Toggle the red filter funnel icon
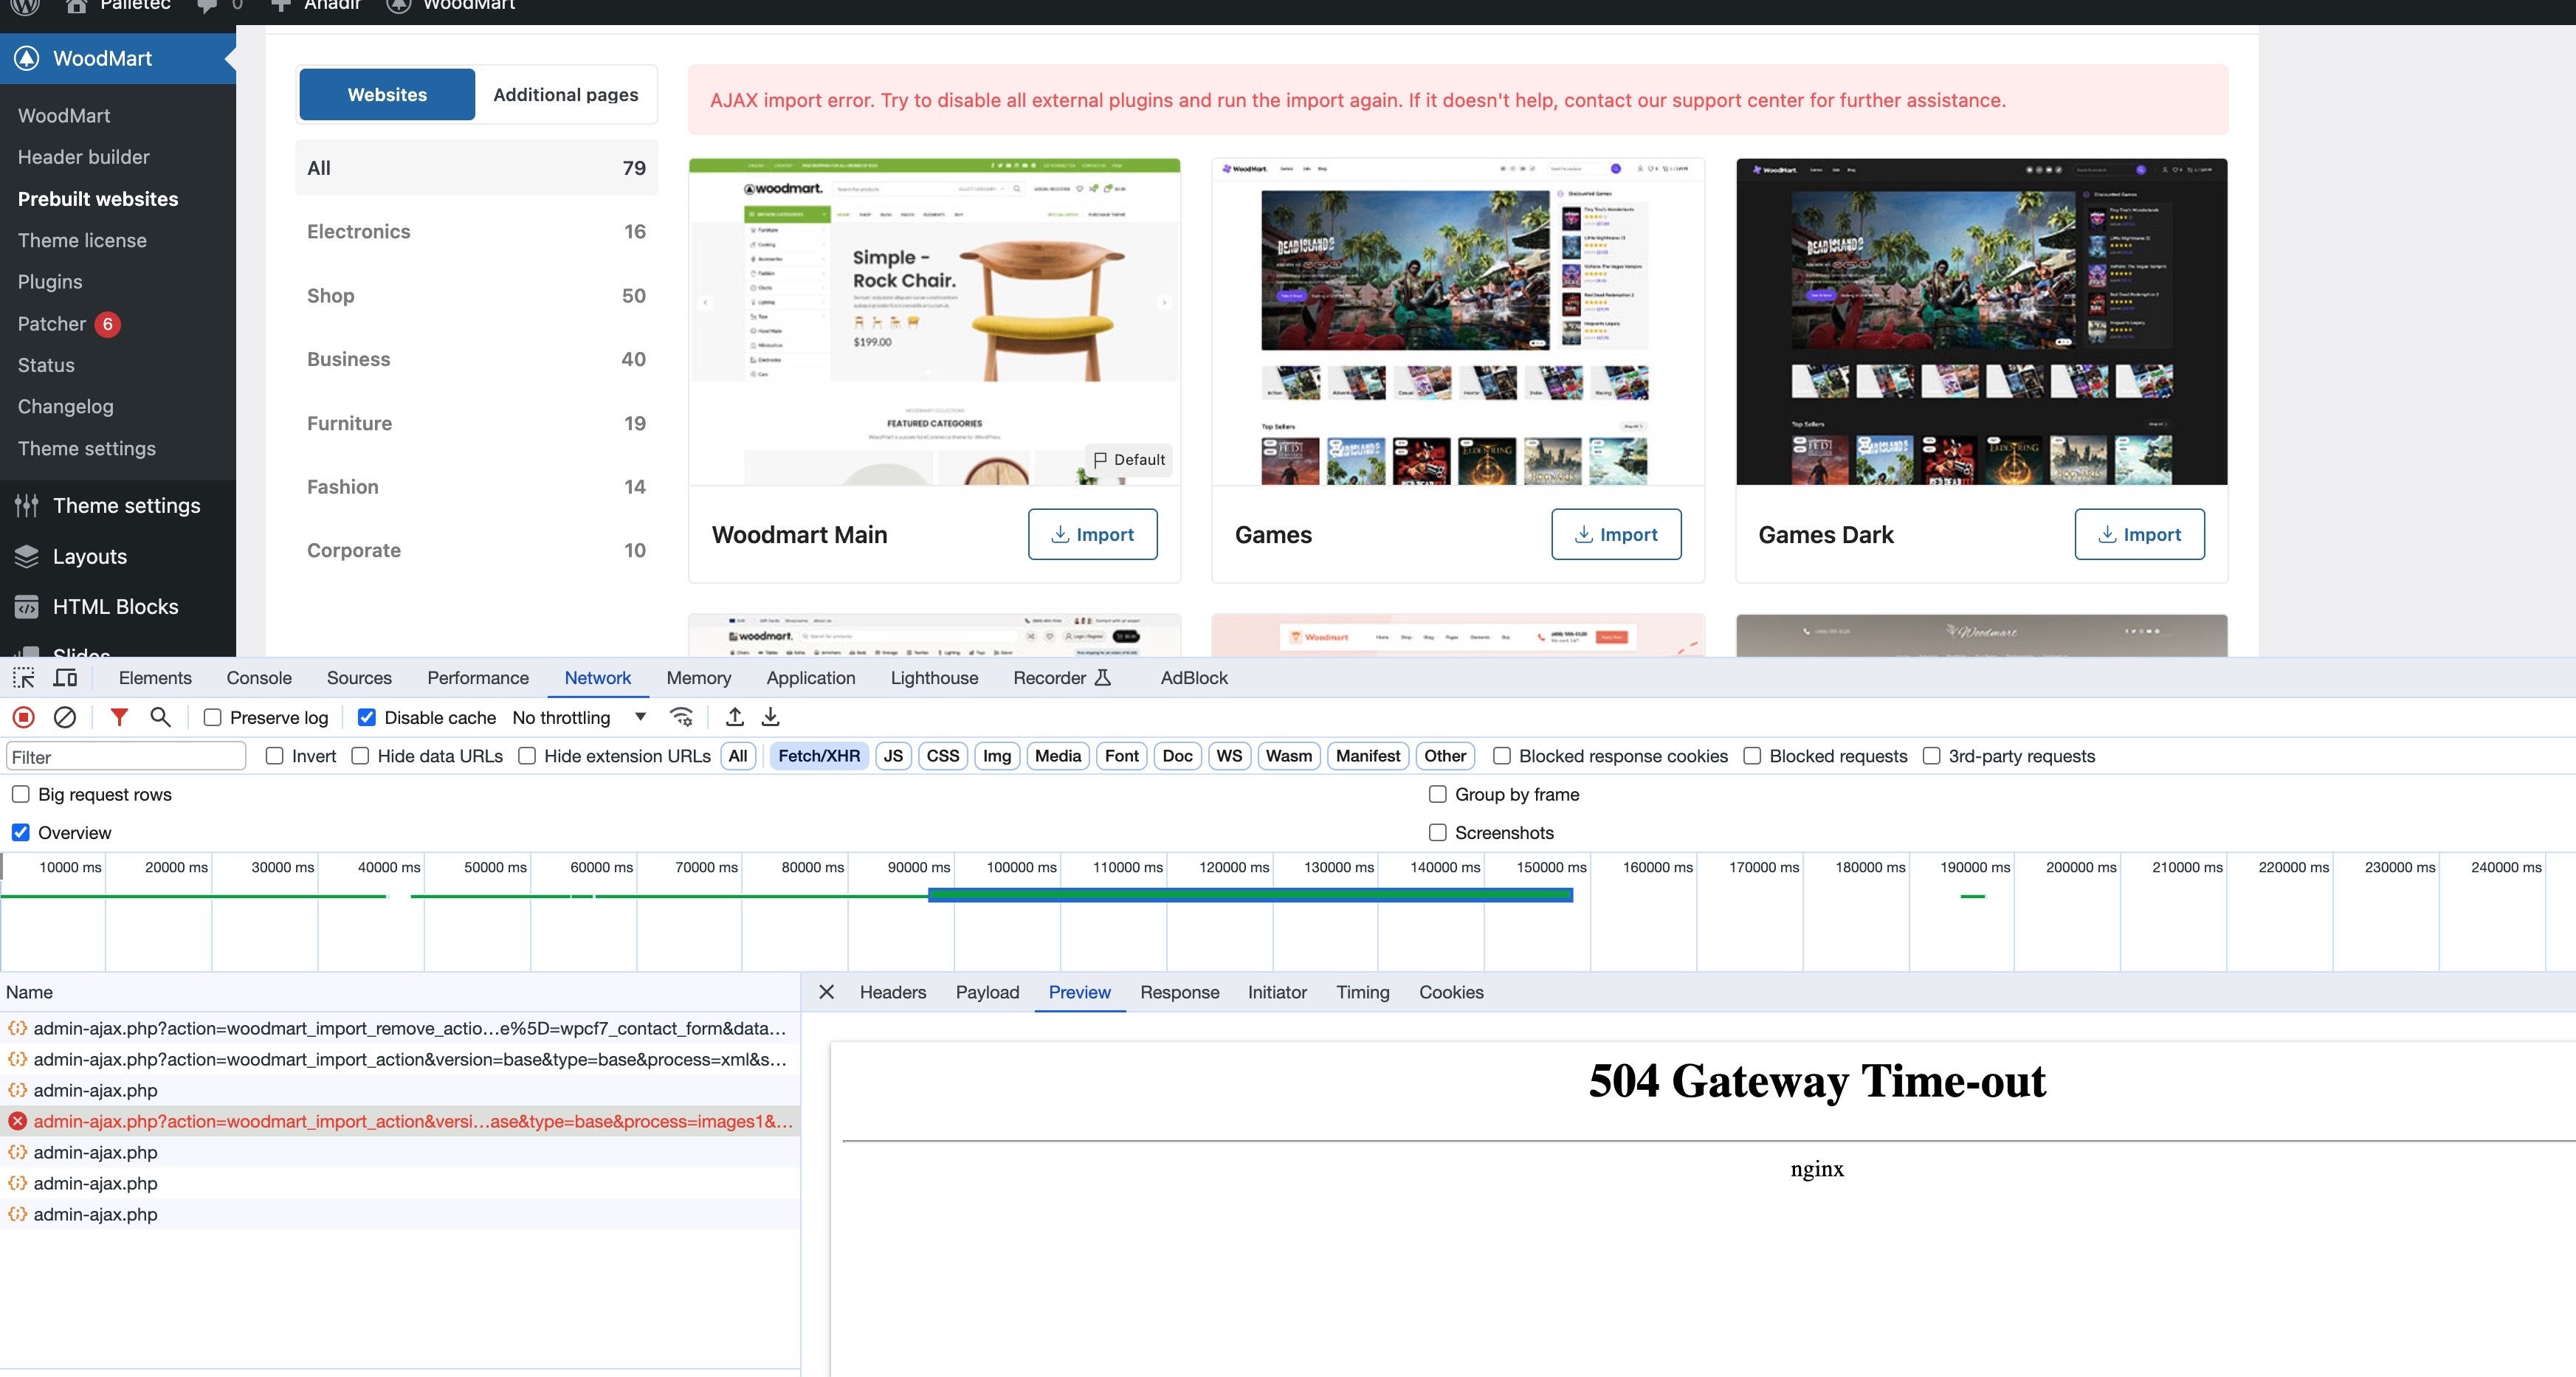Image resolution: width=2576 pixels, height=1377 pixels. pos(119,717)
